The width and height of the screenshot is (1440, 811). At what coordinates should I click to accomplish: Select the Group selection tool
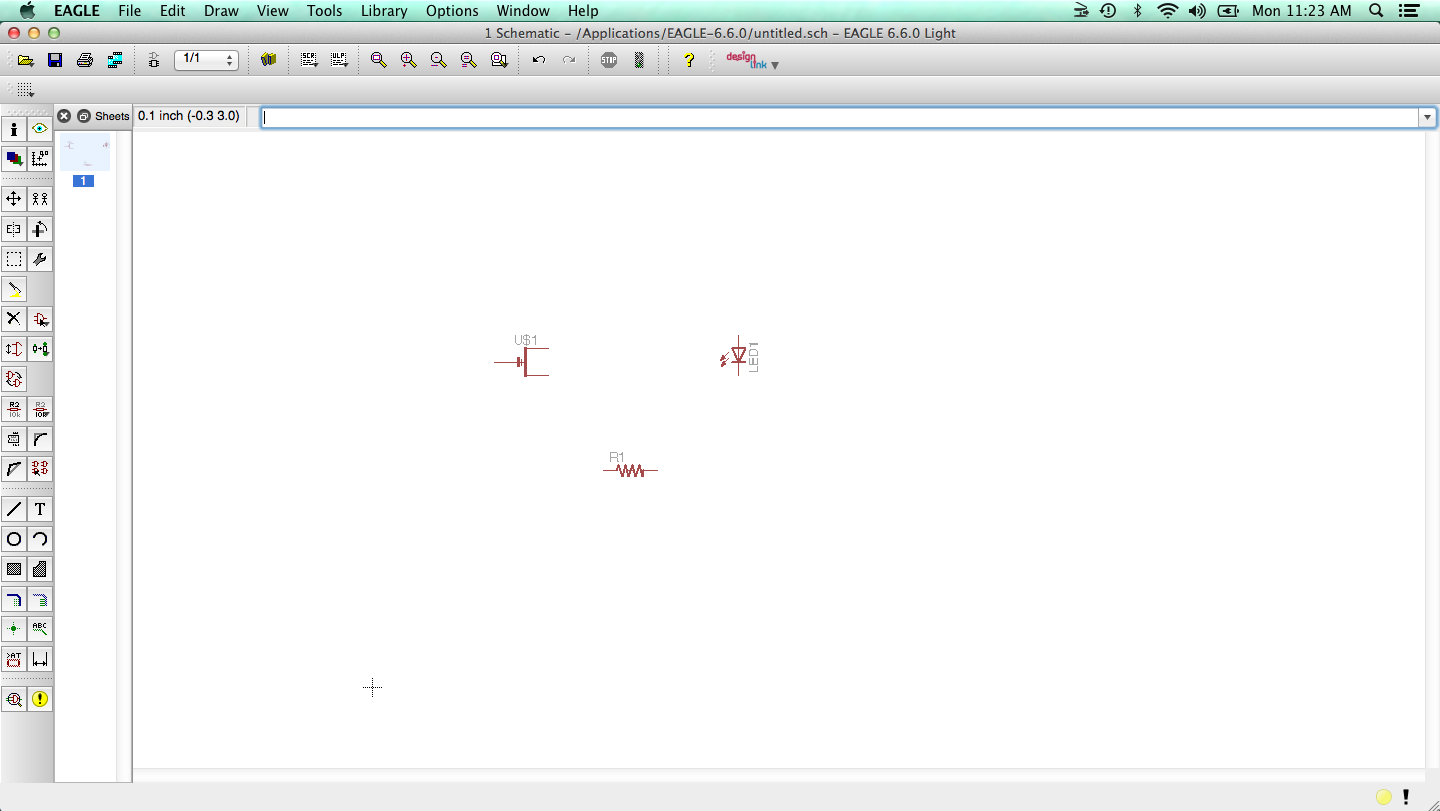(14, 259)
